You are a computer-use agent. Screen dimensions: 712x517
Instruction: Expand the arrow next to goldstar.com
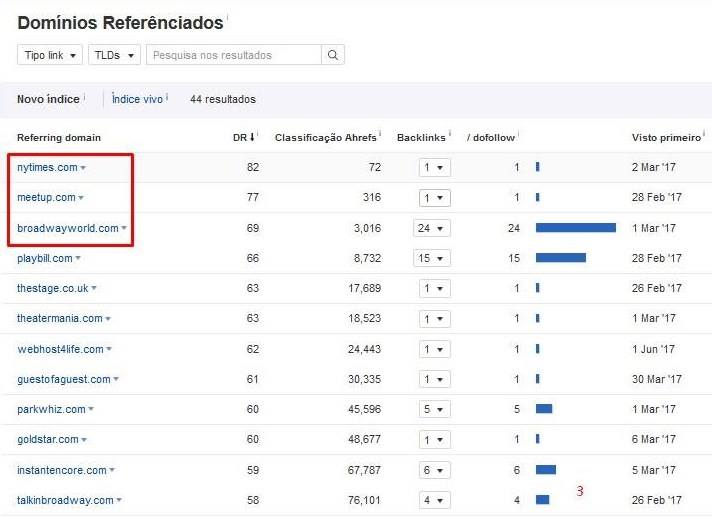[84, 440]
